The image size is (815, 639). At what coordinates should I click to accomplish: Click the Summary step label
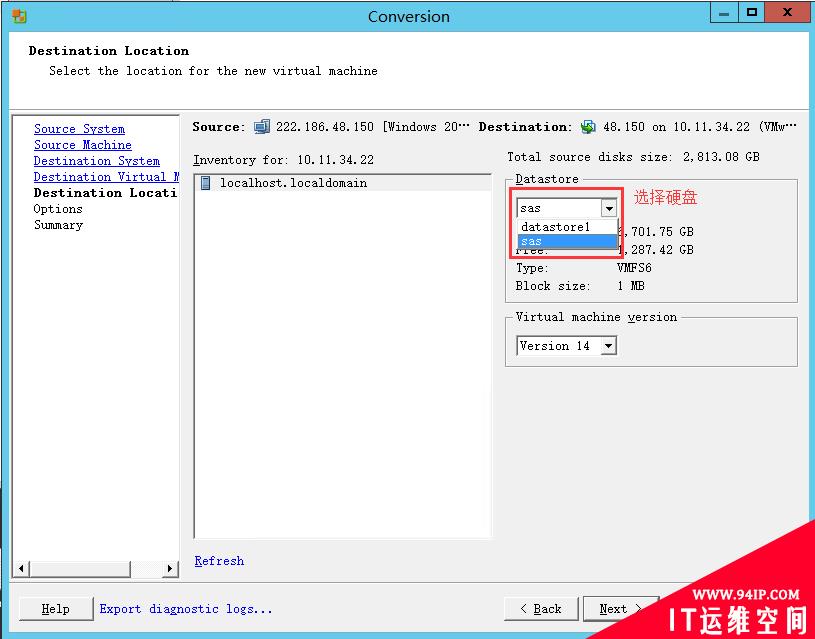pos(59,225)
